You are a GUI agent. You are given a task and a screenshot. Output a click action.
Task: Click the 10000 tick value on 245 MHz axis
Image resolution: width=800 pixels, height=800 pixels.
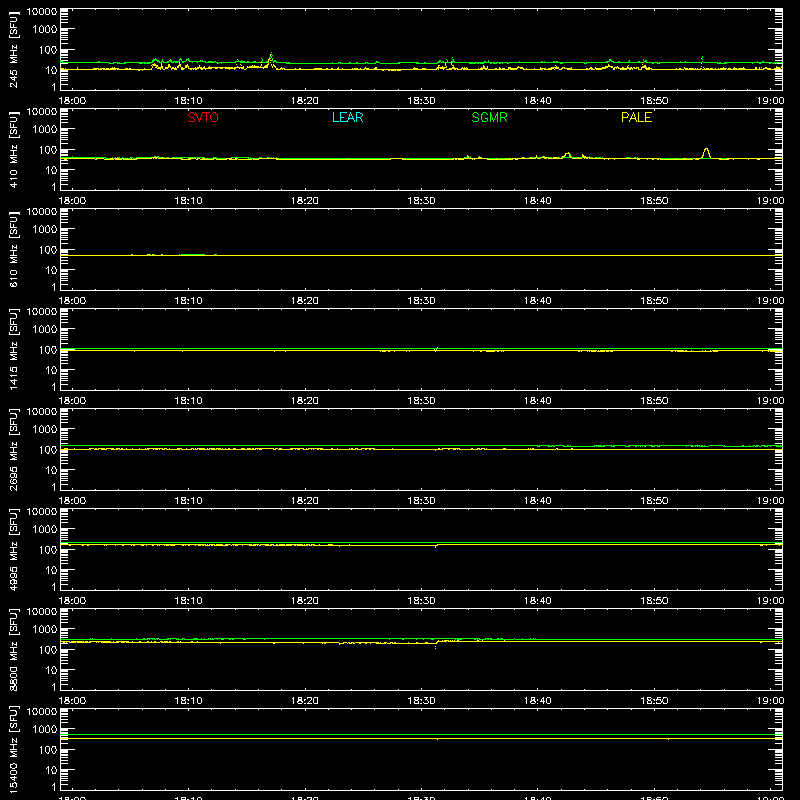[42, 12]
